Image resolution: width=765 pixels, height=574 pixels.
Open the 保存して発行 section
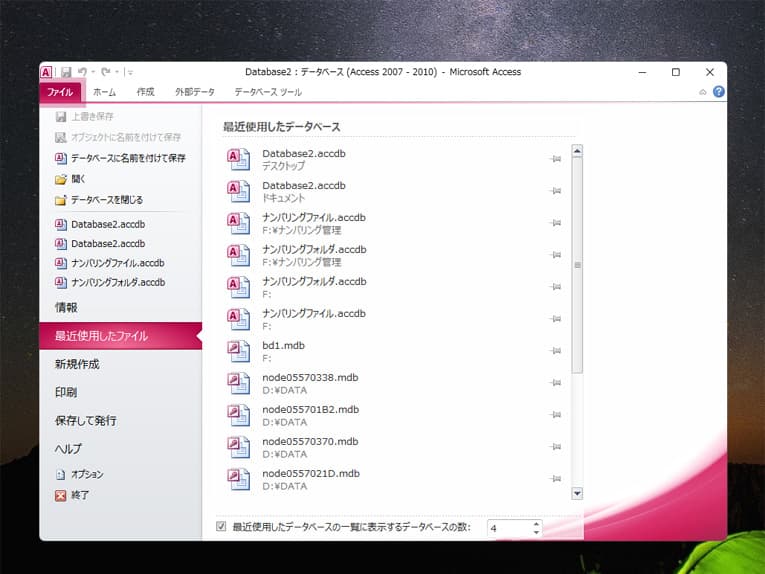pos(85,421)
